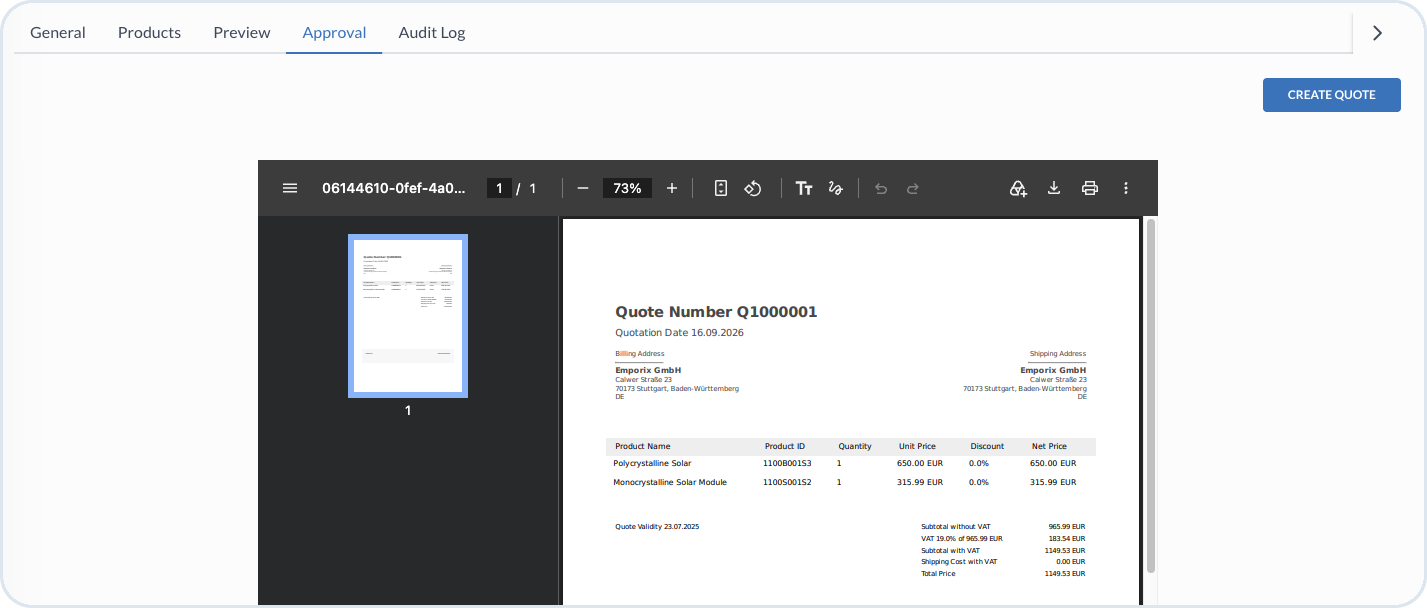Click the 73% zoom level field
This screenshot has height=608, width=1427.
pyautogui.click(x=627, y=188)
